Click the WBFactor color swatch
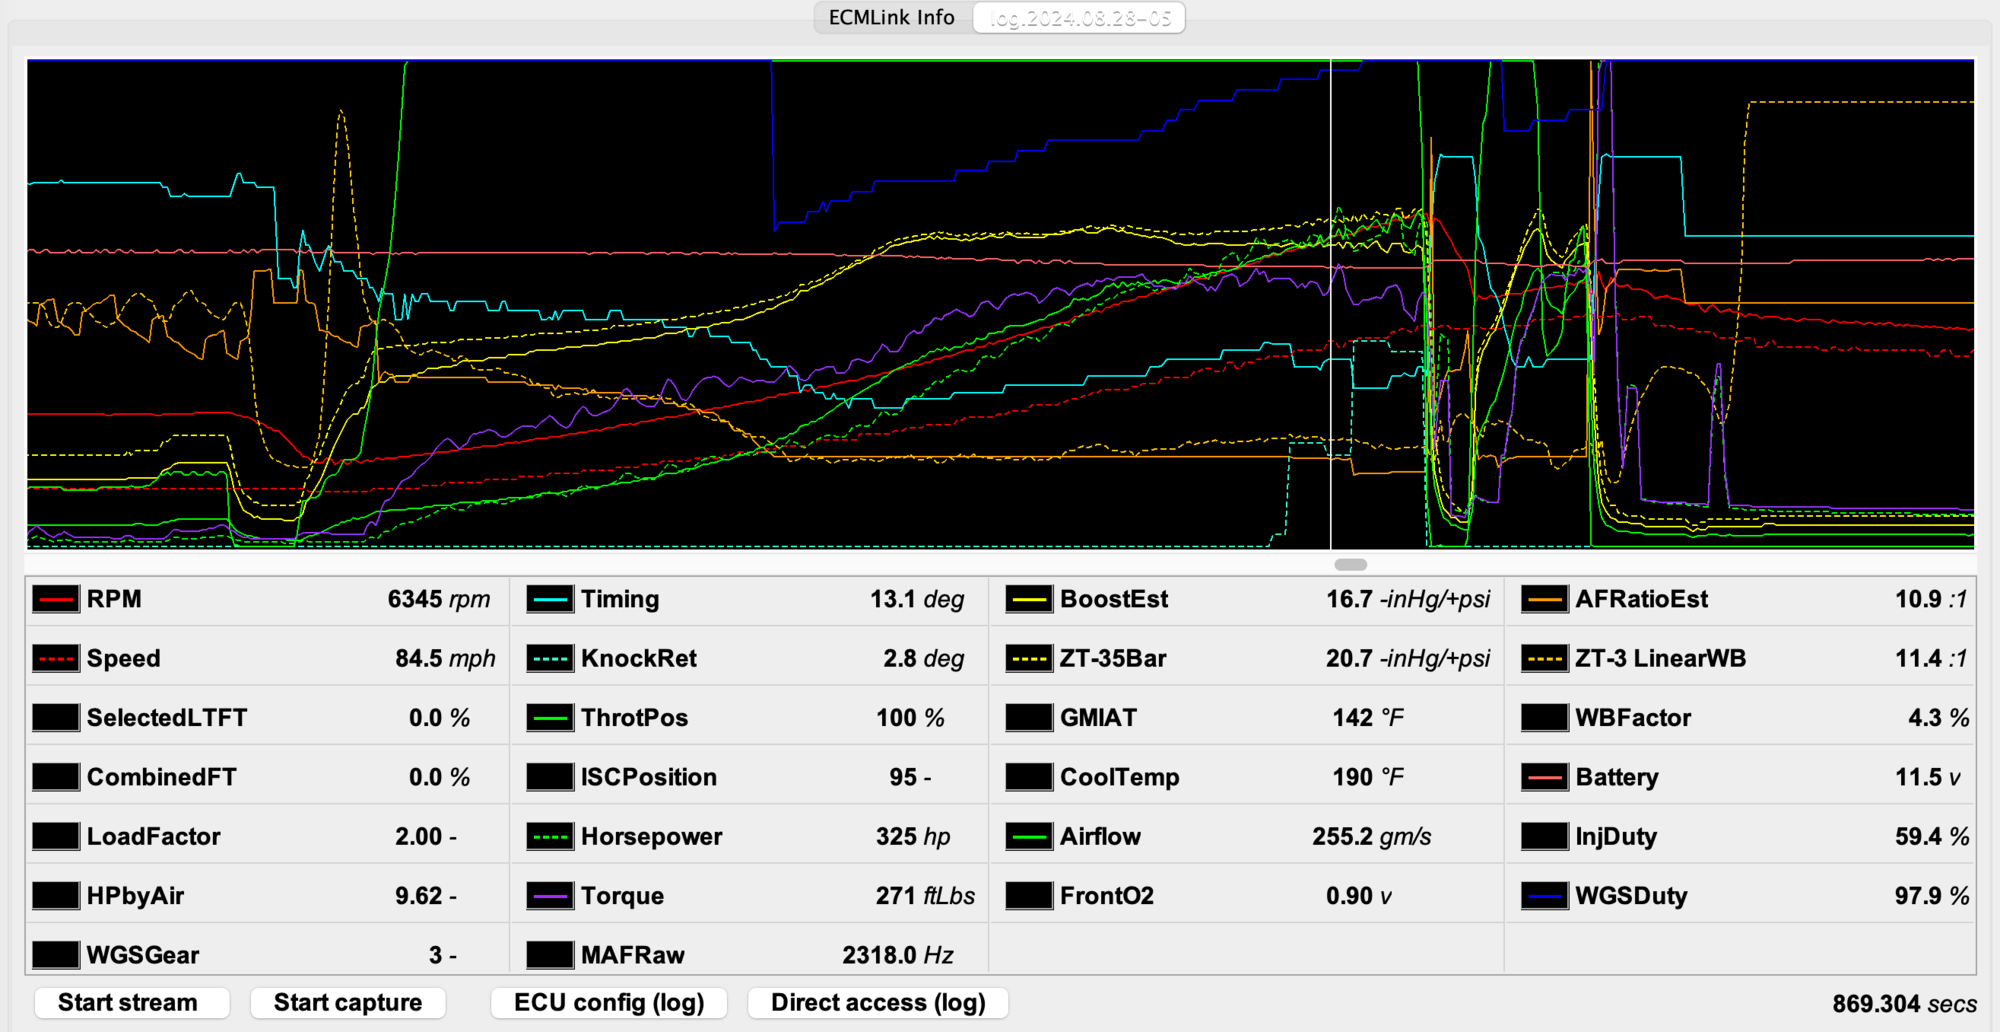The height and width of the screenshot is (1032, 2000). click(x=1545, y=717)
